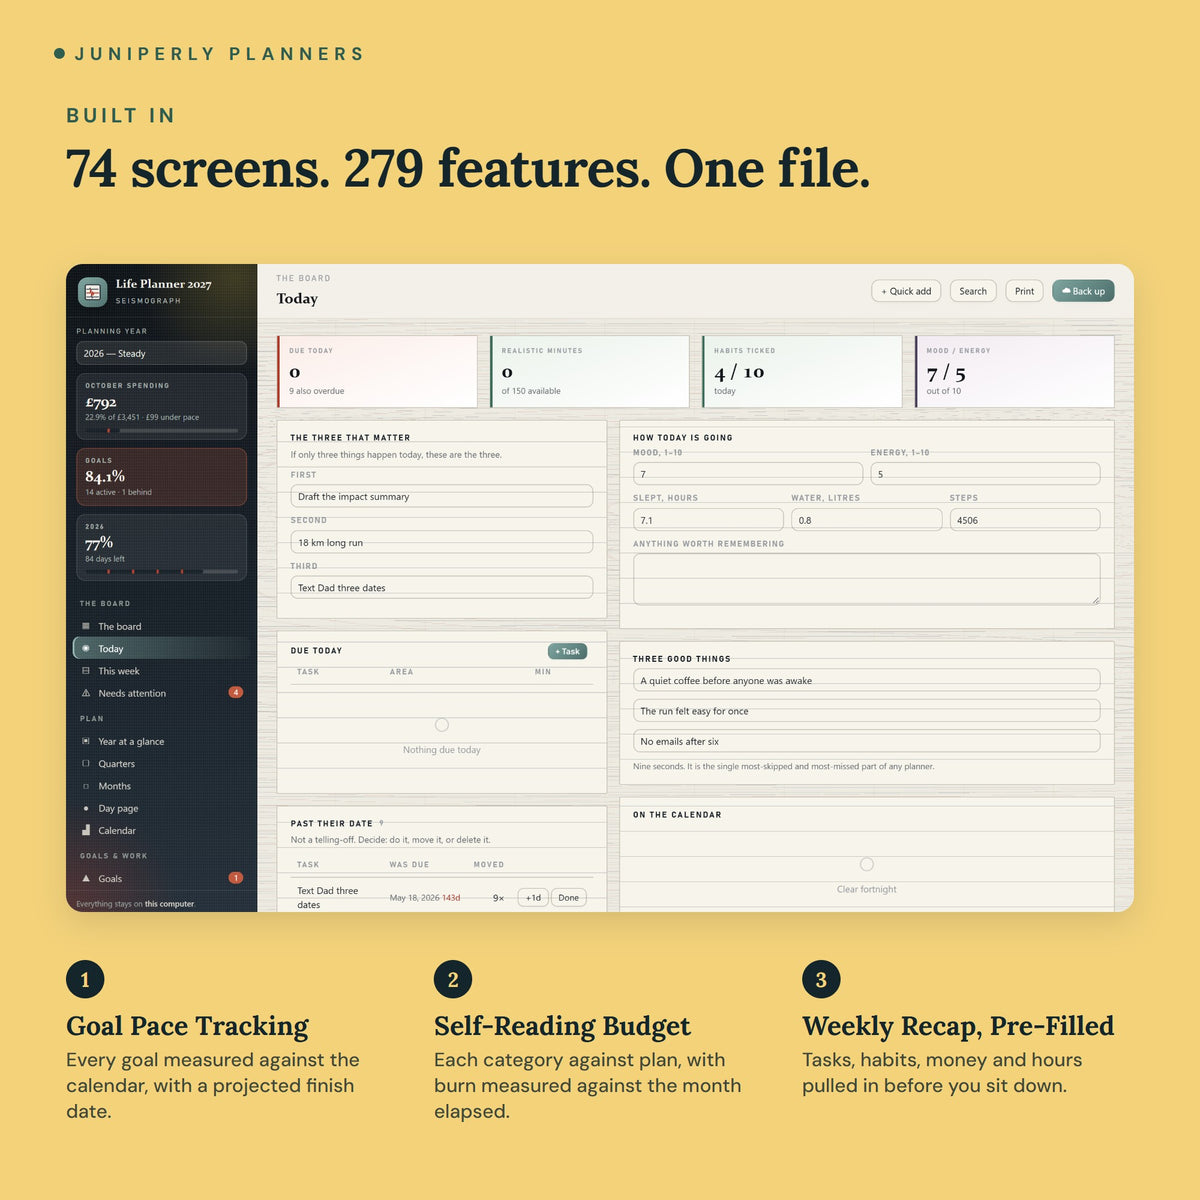Click the Back up button
This screenshot has height=1200, width=1200.
point(1083,291)
